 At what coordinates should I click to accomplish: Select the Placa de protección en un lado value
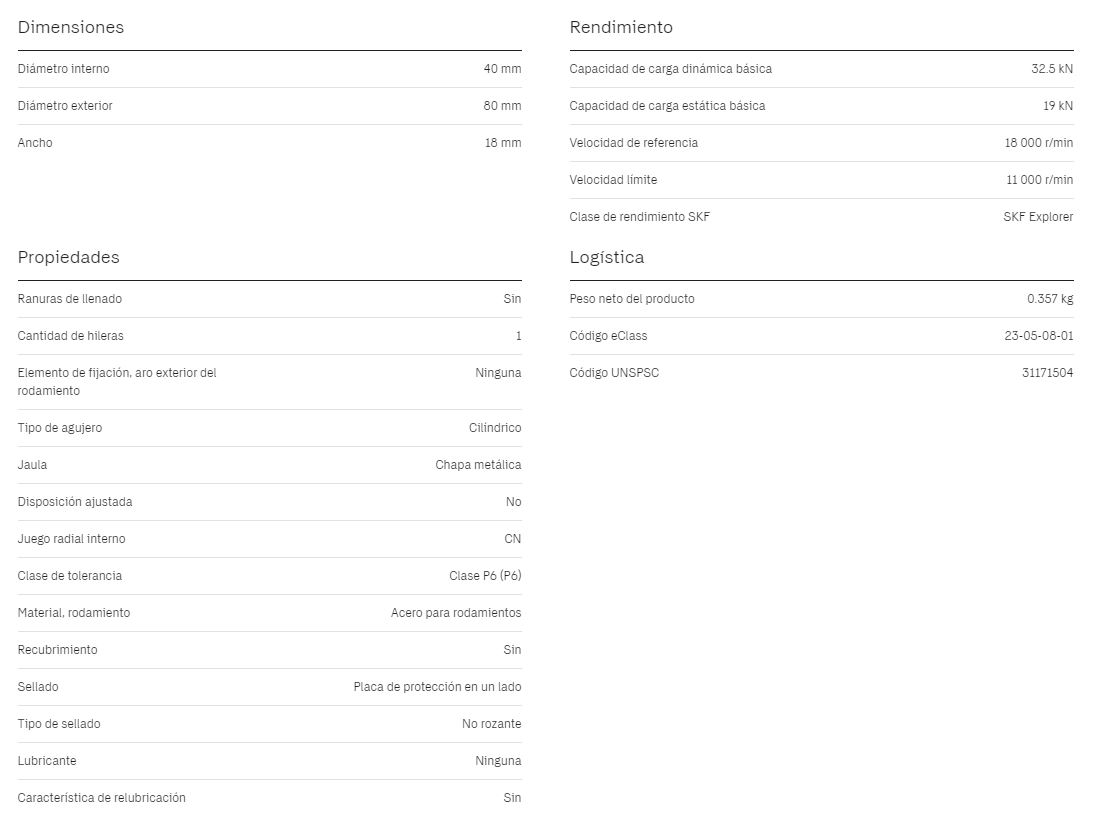(x=437, y=686)
